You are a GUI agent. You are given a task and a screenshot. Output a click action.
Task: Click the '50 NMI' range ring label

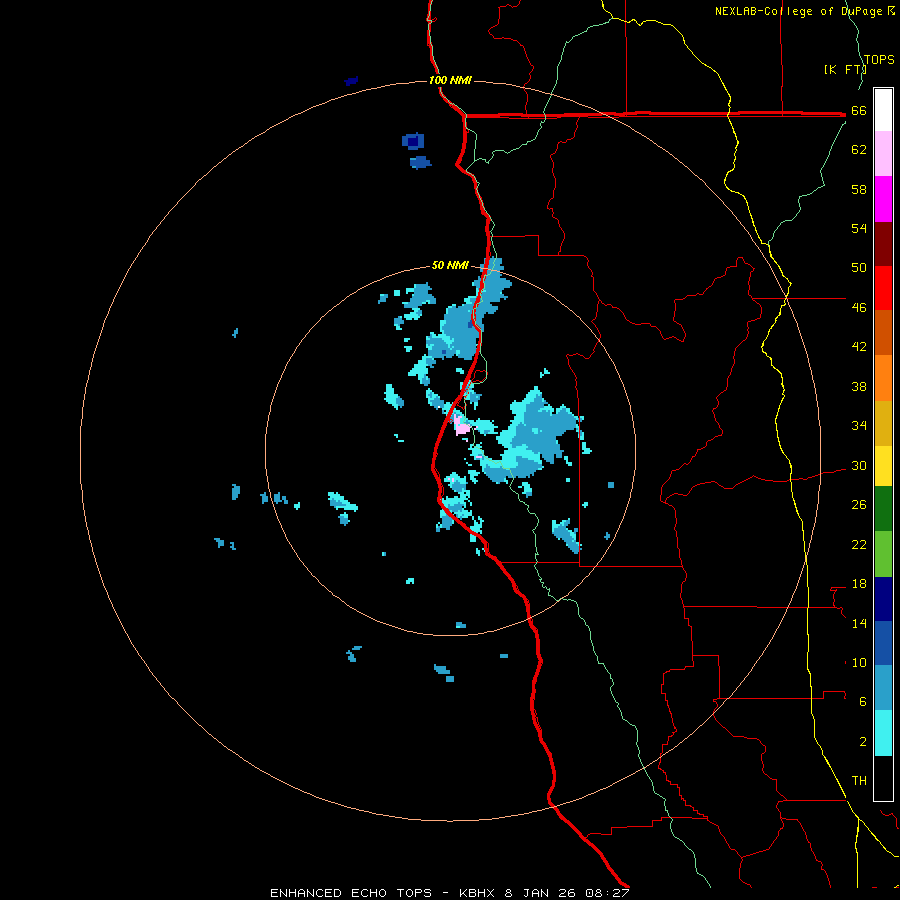tap(450, 265)
